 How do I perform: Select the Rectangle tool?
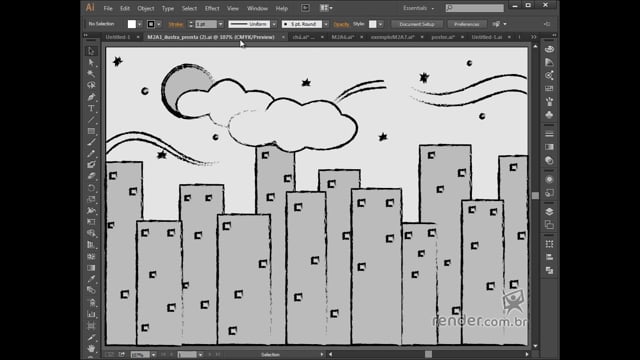tap(91, 131)
